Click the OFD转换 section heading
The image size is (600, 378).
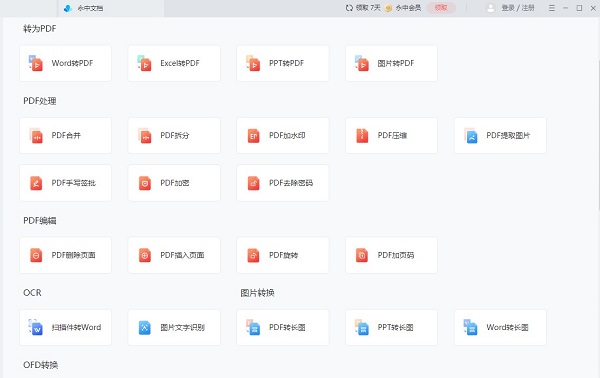tap(41, 365)
